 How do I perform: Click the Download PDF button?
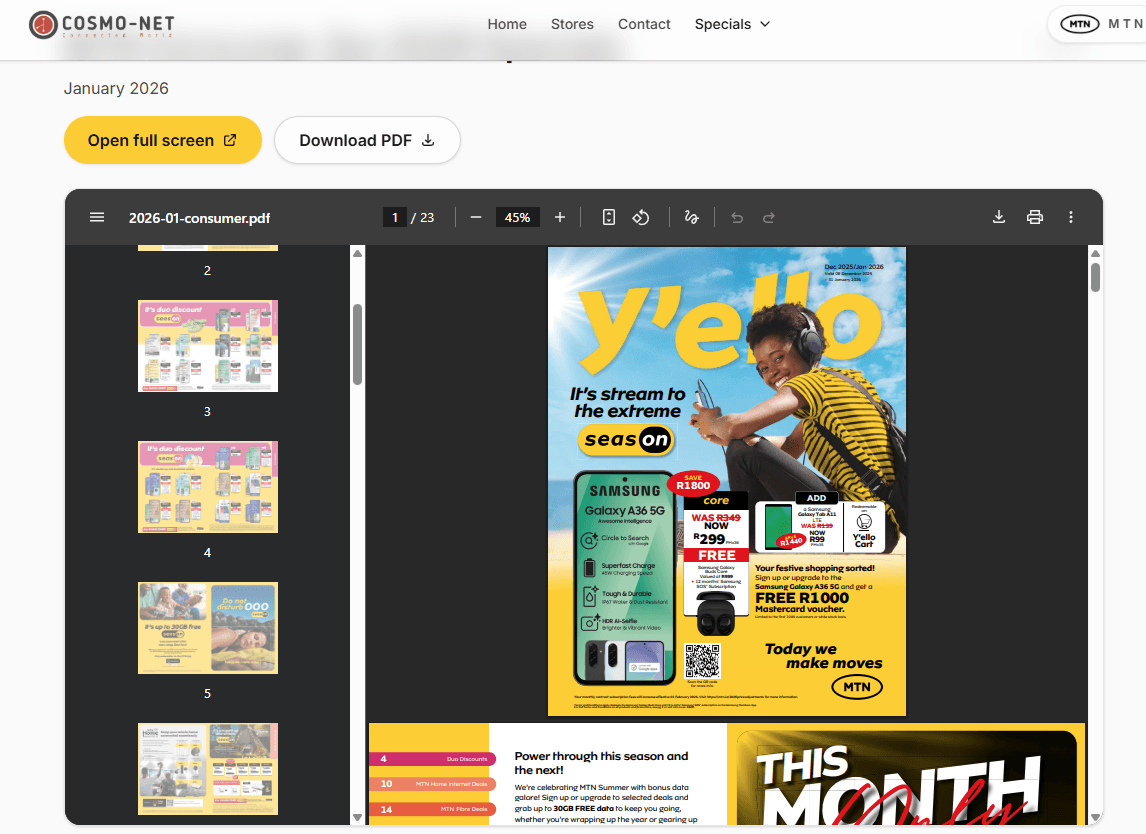[367, 140]
